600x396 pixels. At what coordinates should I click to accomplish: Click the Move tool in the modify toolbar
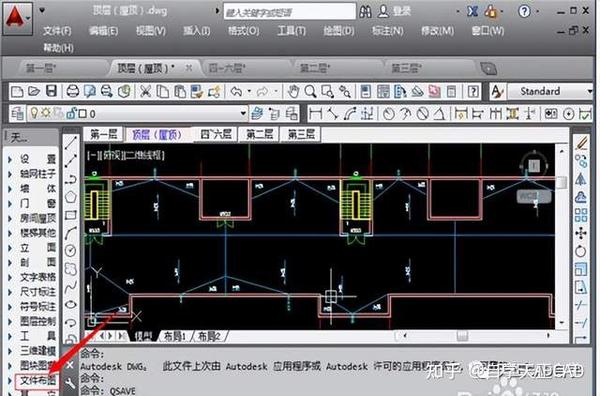[x=580, y=233]
